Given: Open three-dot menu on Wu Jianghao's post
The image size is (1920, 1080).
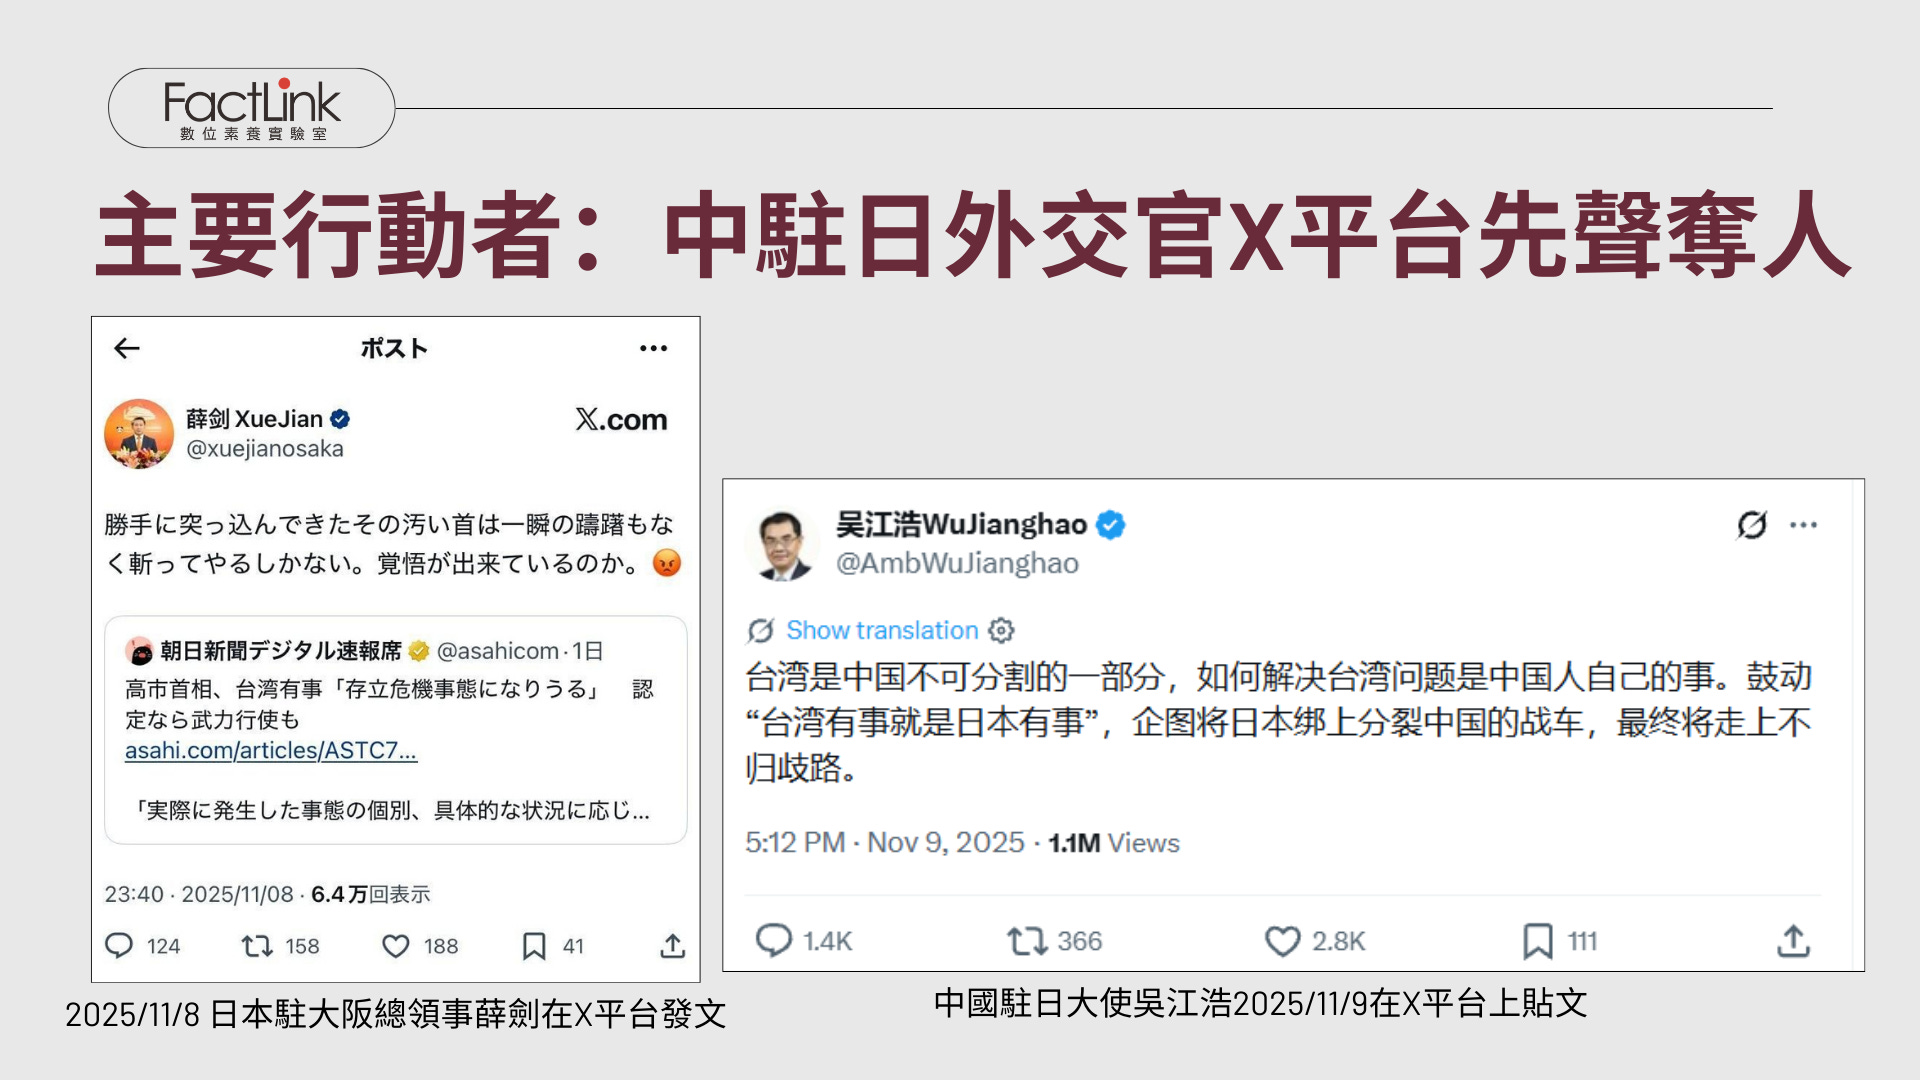Looking at the screenshot, I should click(x=1803, y=524).
